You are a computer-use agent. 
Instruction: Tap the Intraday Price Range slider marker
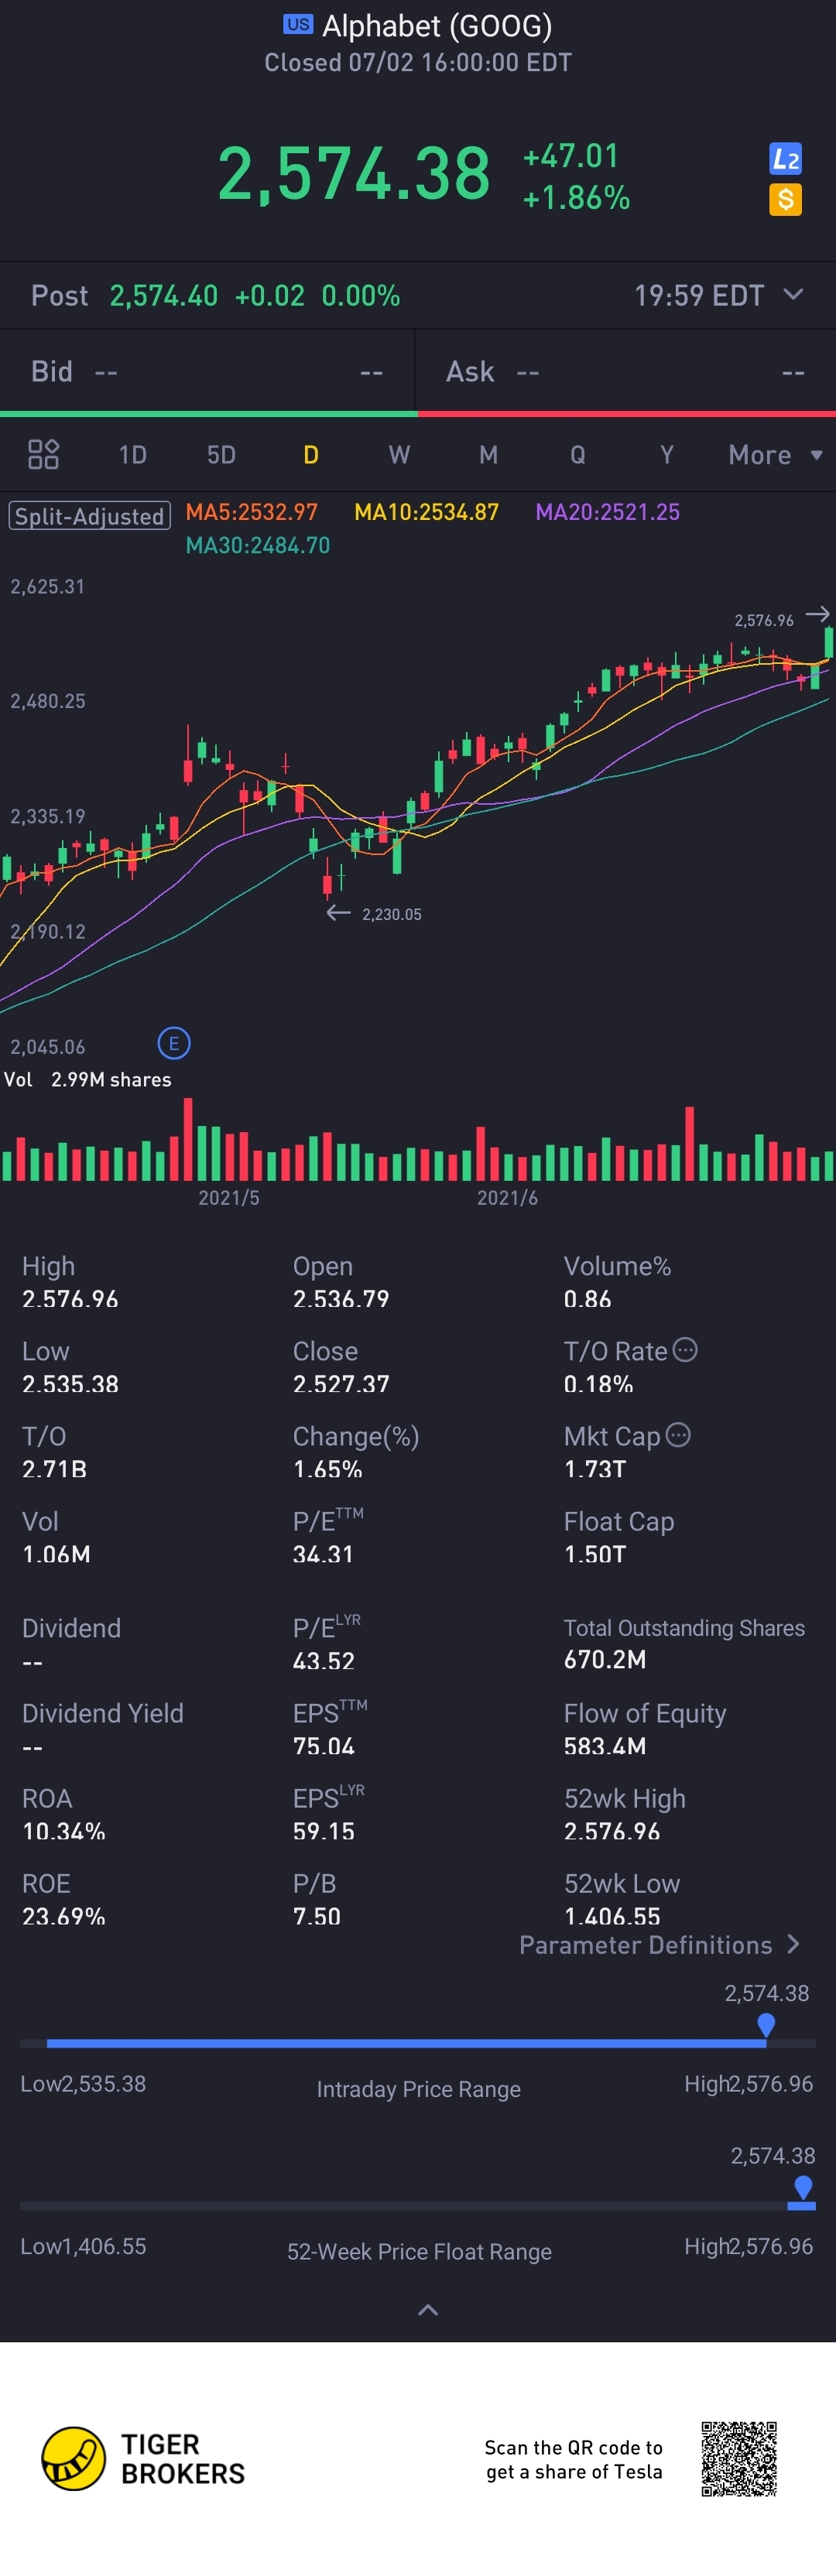point(766,2025)
